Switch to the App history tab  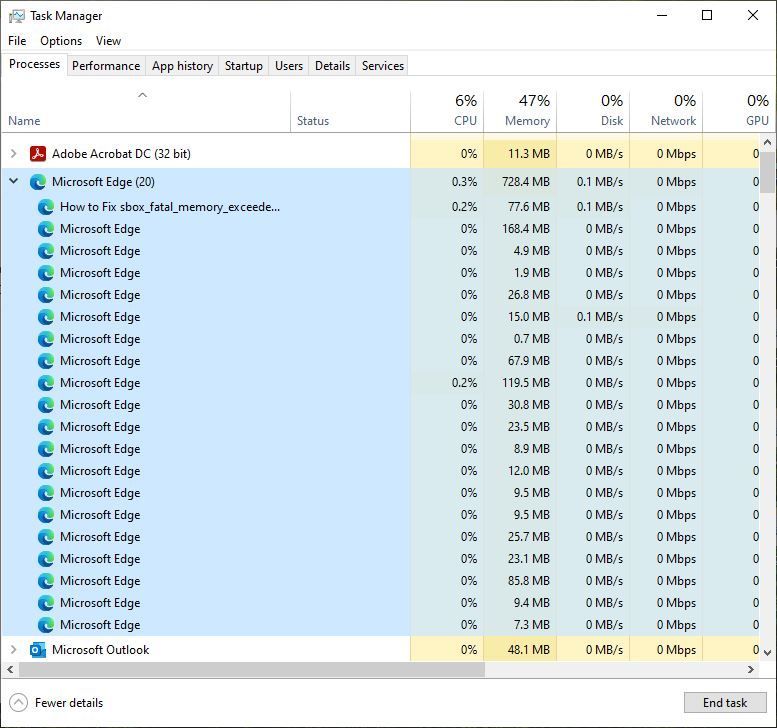tap(182, 66)
